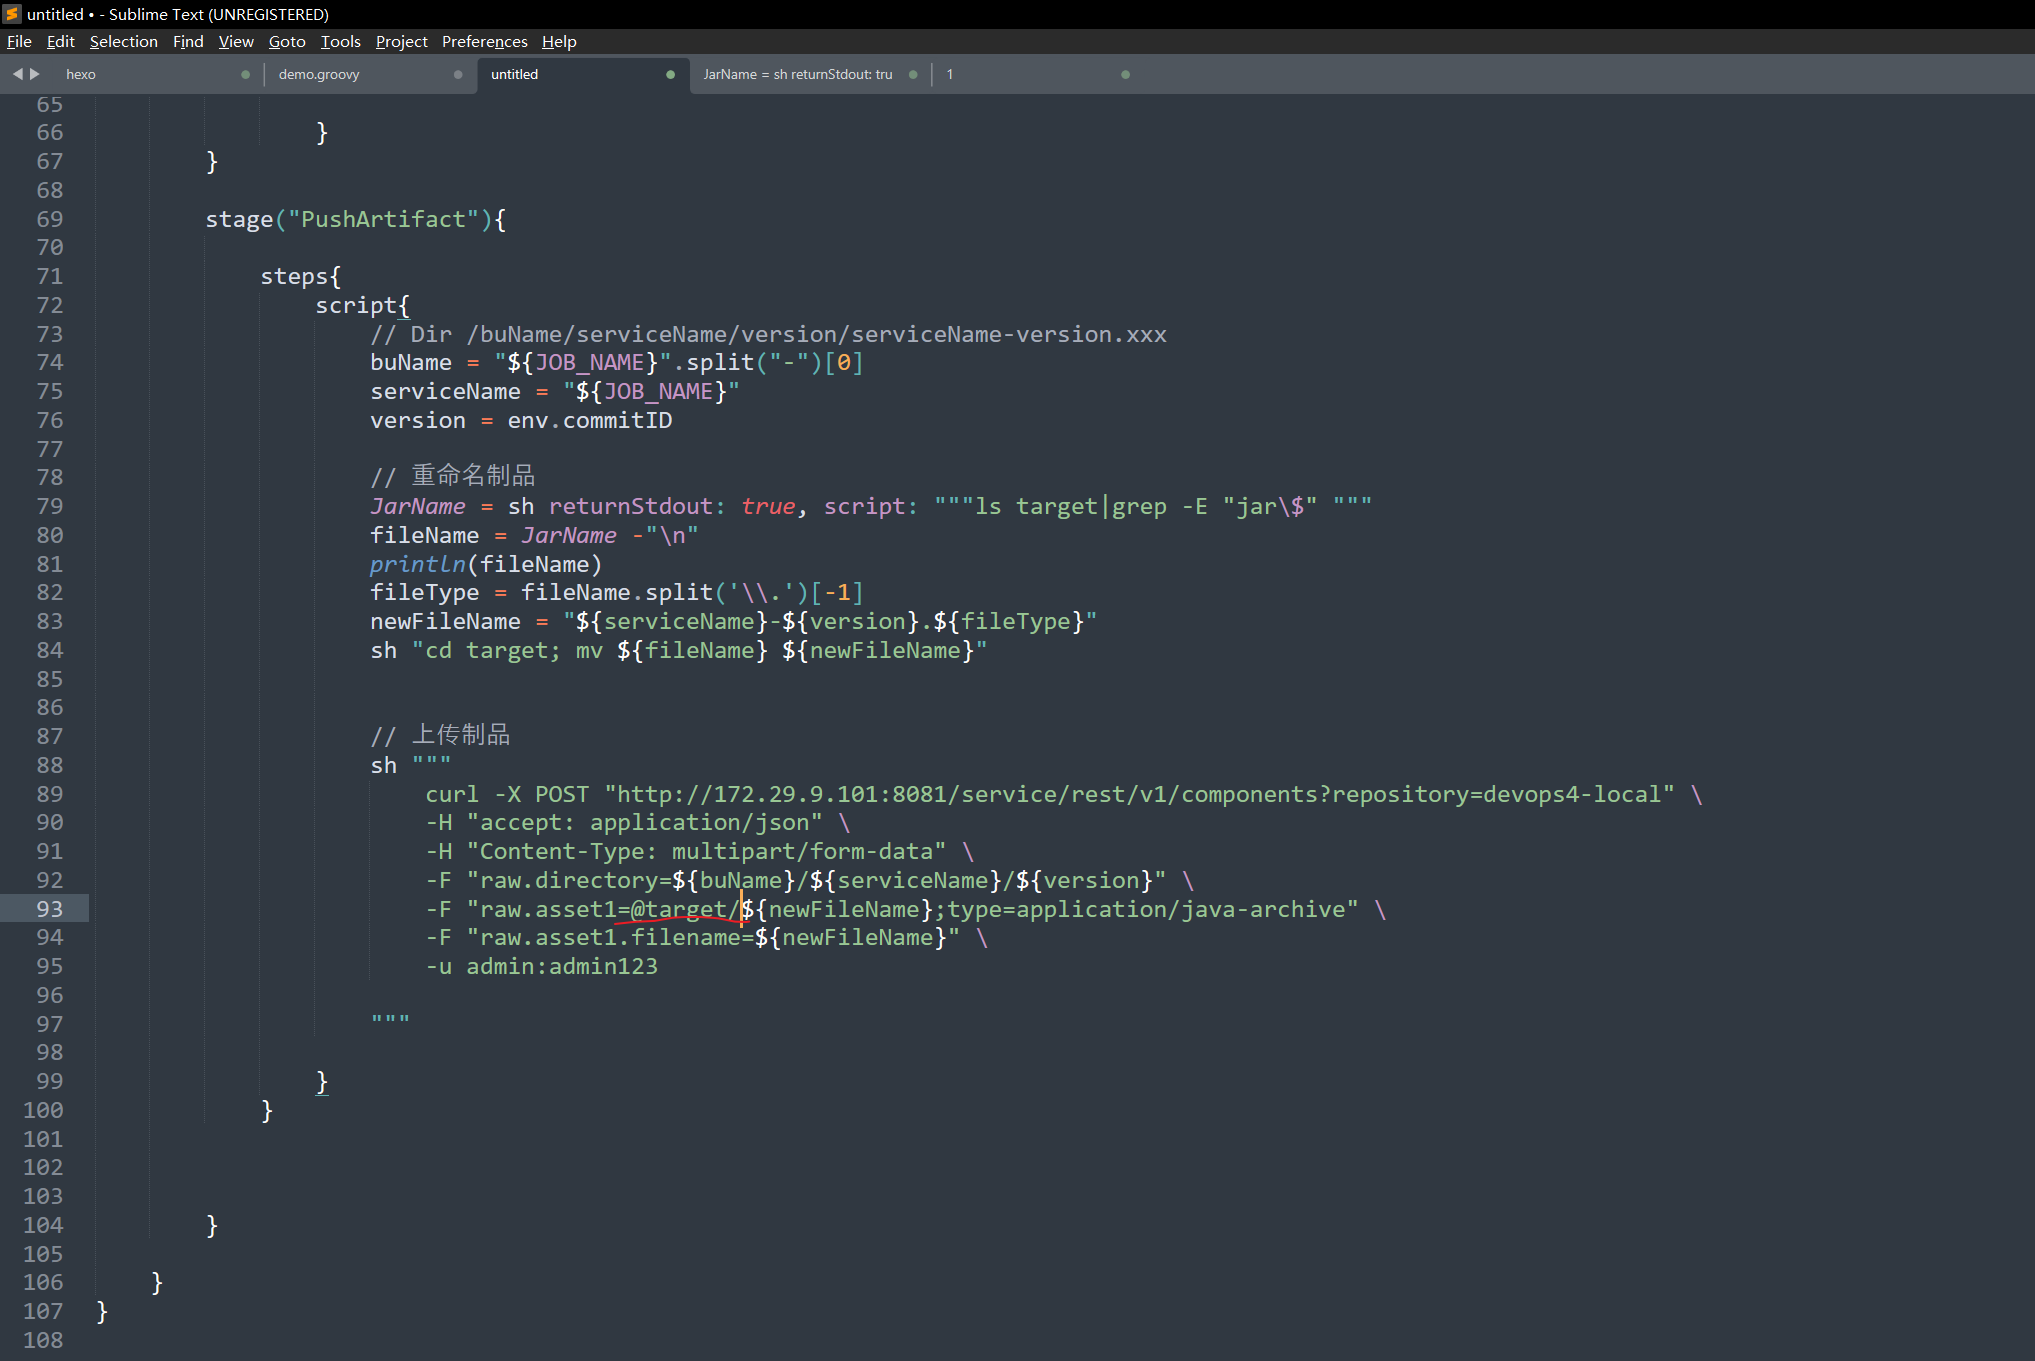Viewport: 2035px width, 1361px height.
Task: Click the serviceName assignment line
Action: click(x=555, y=391)
